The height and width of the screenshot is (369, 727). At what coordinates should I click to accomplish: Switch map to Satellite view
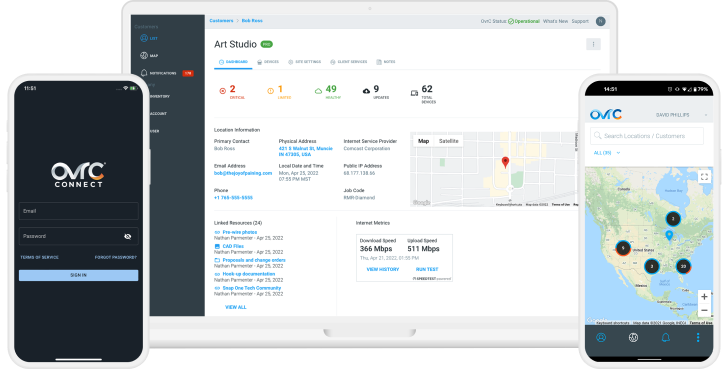coord(448,141)
